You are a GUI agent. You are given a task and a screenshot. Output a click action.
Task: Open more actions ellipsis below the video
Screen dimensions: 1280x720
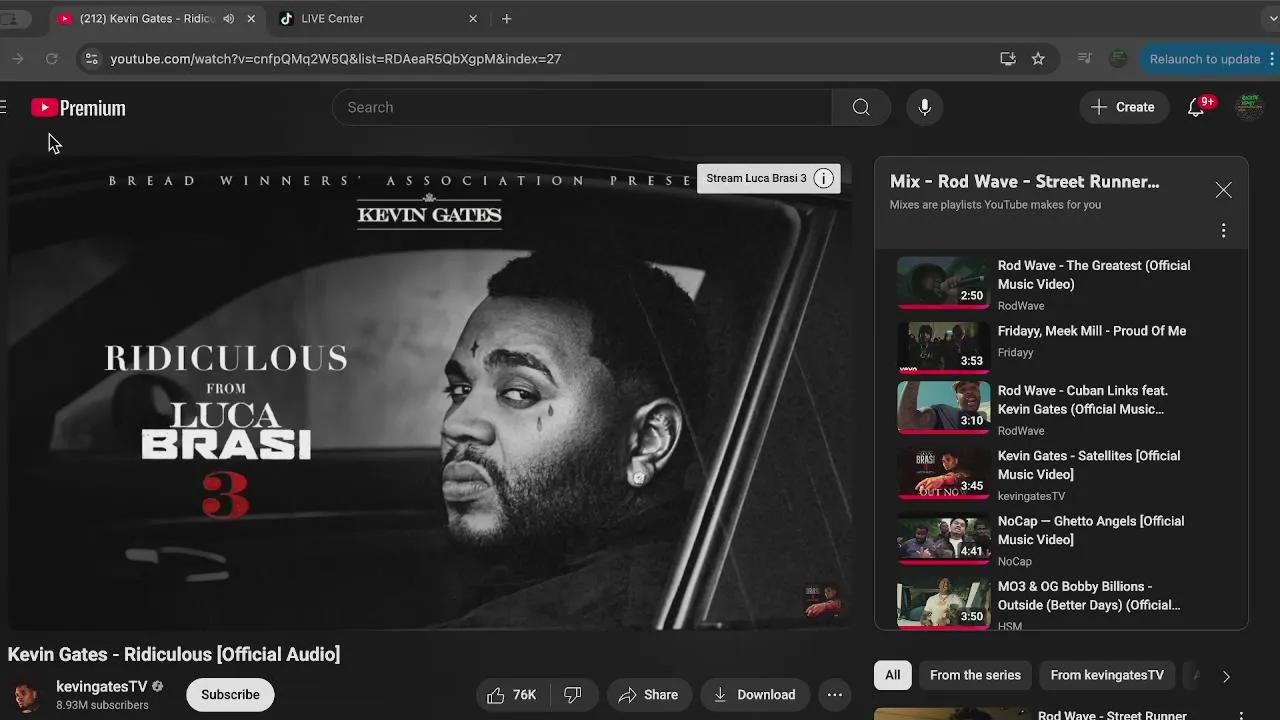835,695
